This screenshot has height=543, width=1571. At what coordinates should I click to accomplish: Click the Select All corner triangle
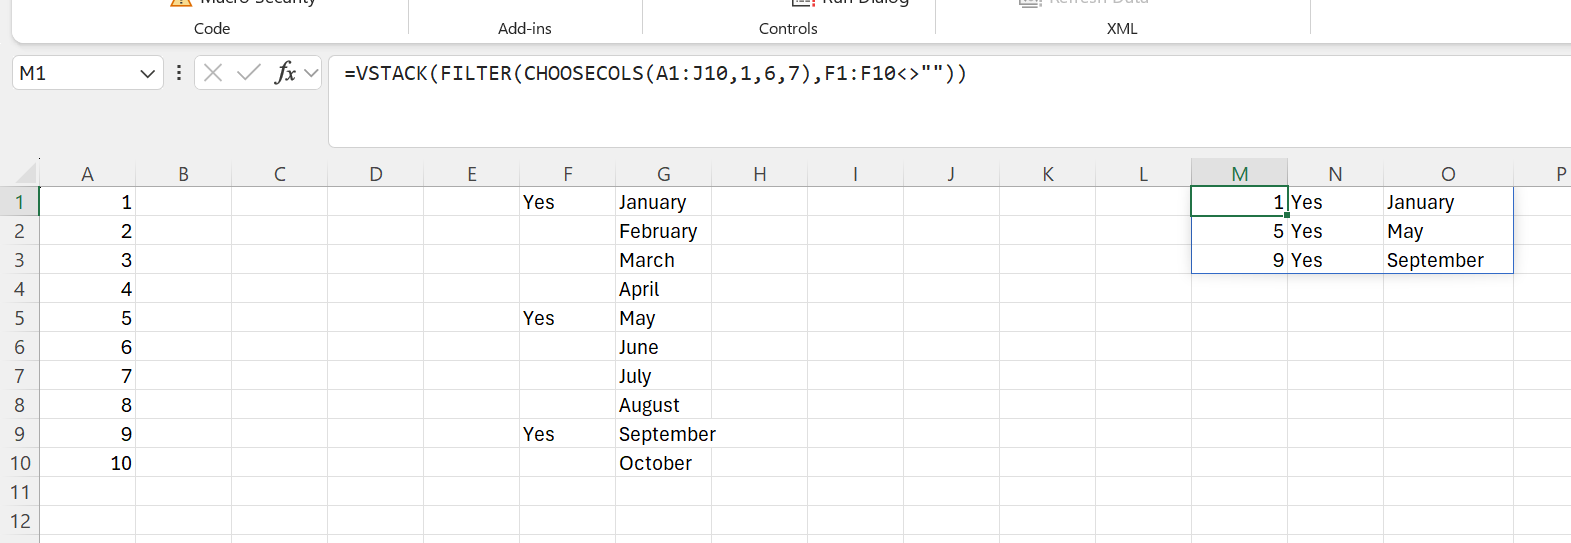click(x=26, y=175)
